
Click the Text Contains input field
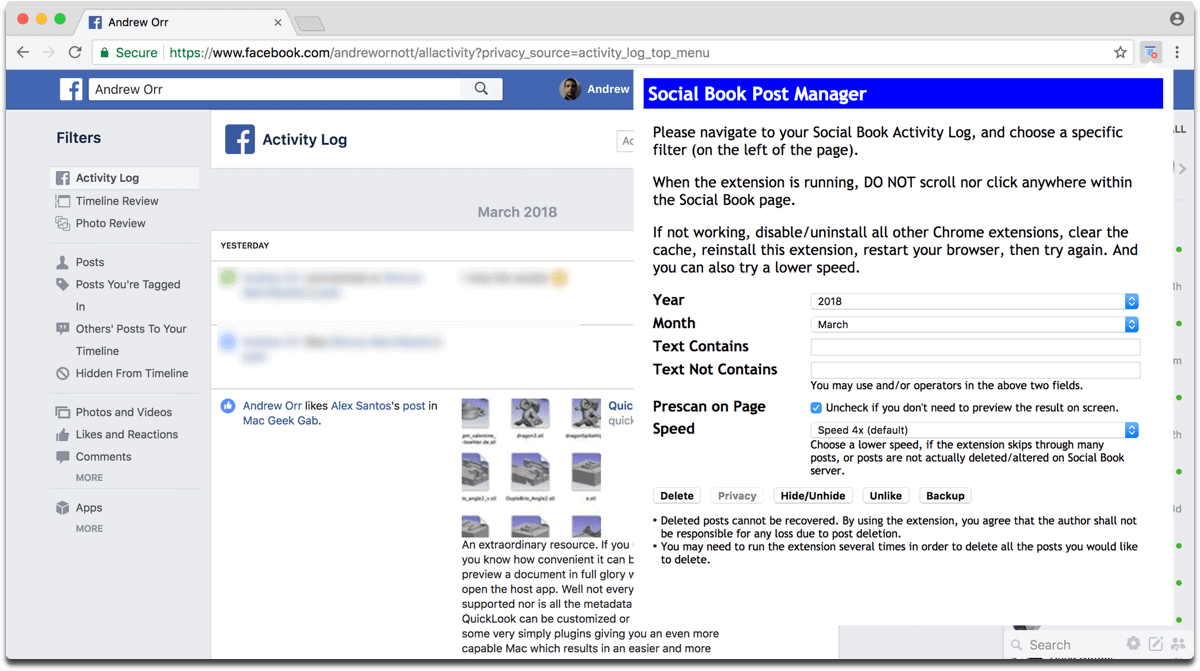(x=975, y=347)
